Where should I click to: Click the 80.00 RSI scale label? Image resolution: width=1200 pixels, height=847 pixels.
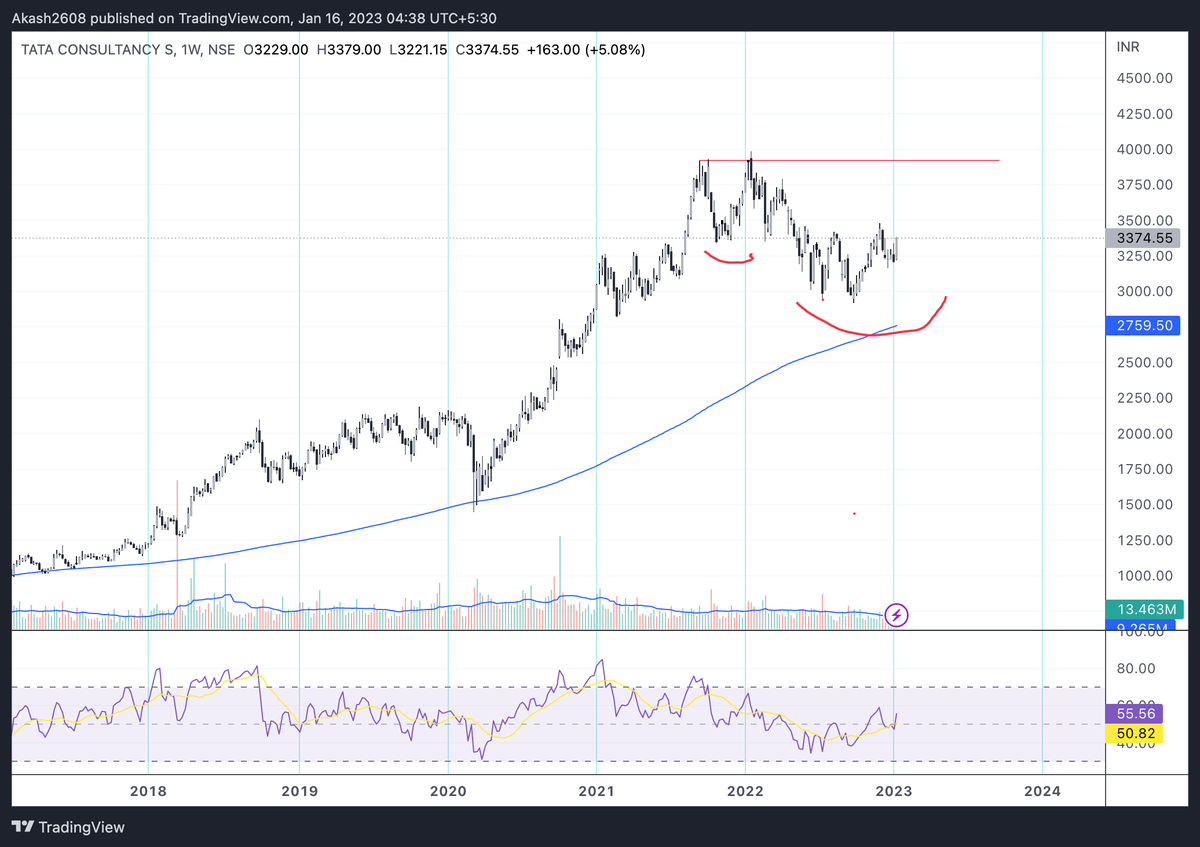click(1136, 668)
